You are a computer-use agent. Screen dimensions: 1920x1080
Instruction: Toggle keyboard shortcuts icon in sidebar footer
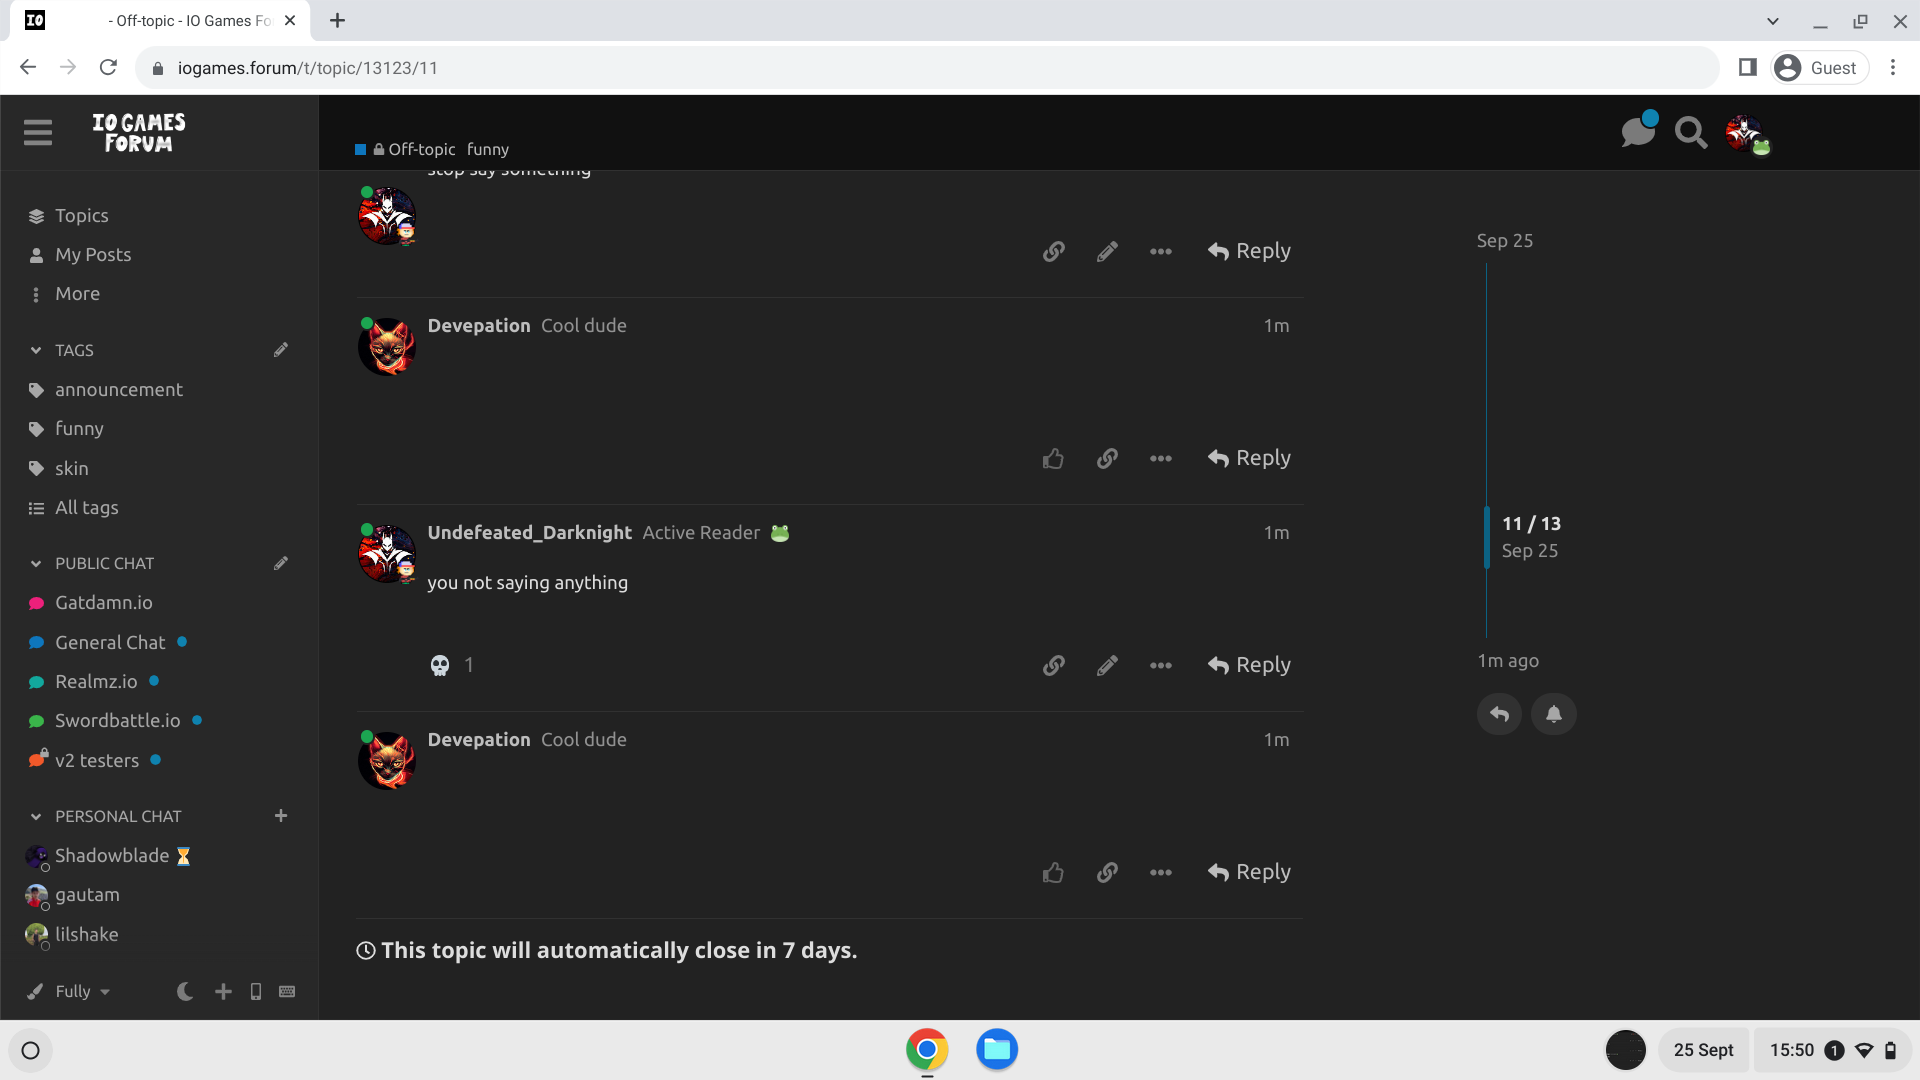point(287,991)
